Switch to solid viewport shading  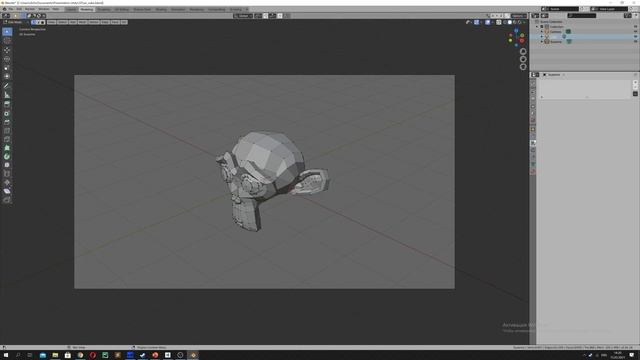[510, 22]
